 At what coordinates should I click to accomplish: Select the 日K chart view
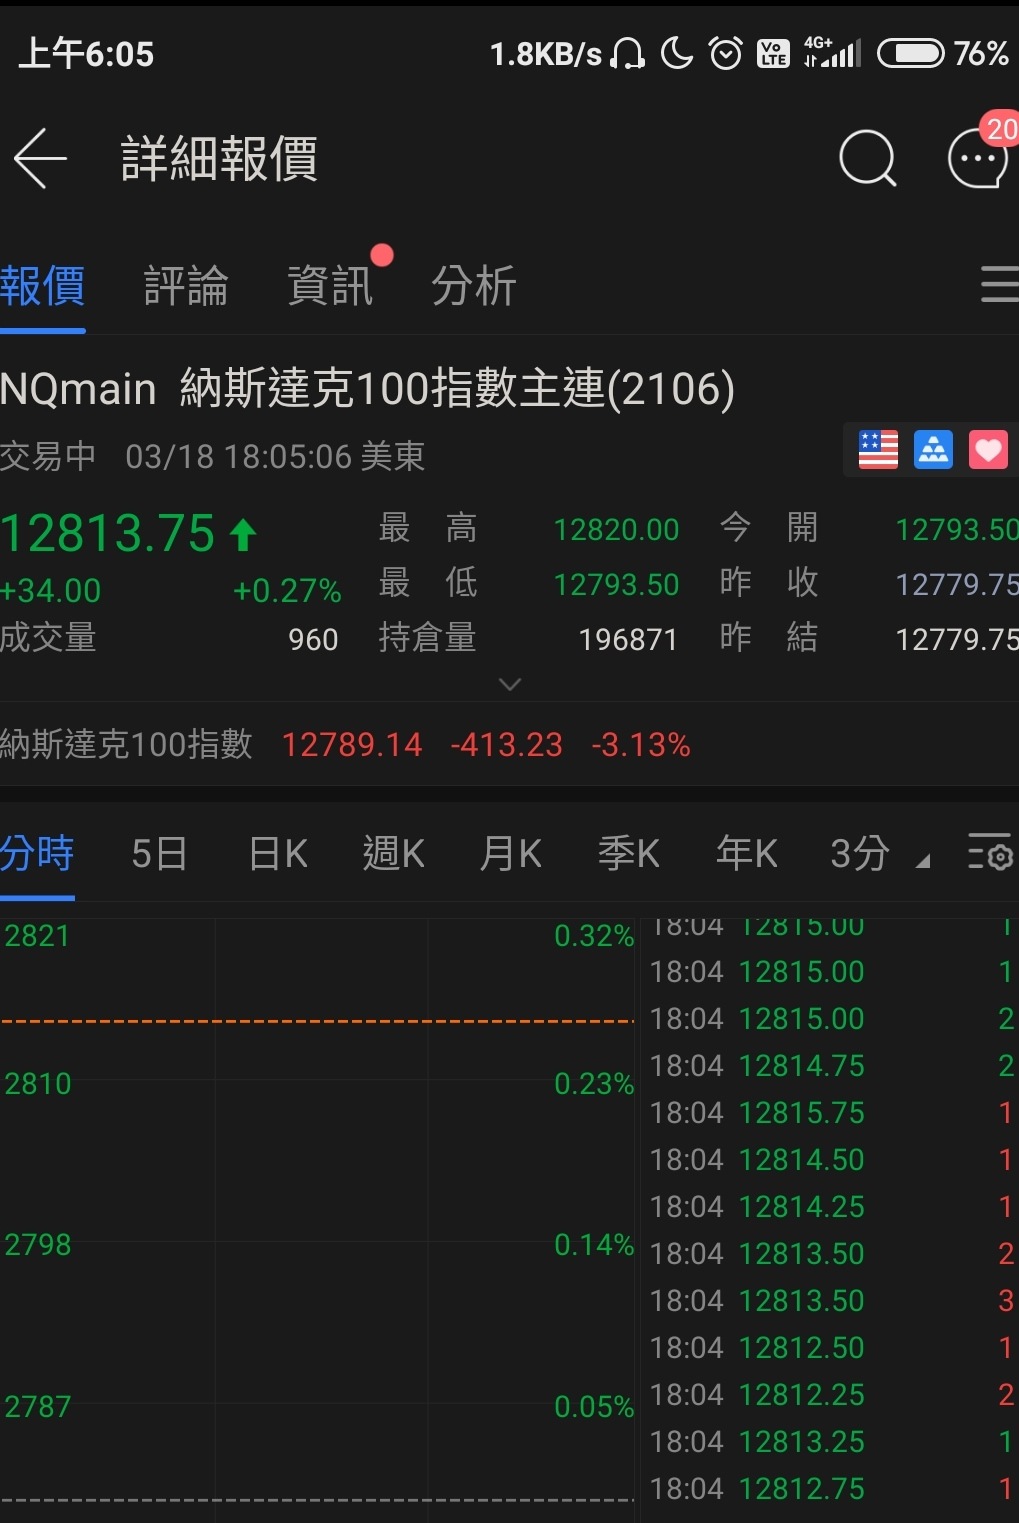(277, 854)
